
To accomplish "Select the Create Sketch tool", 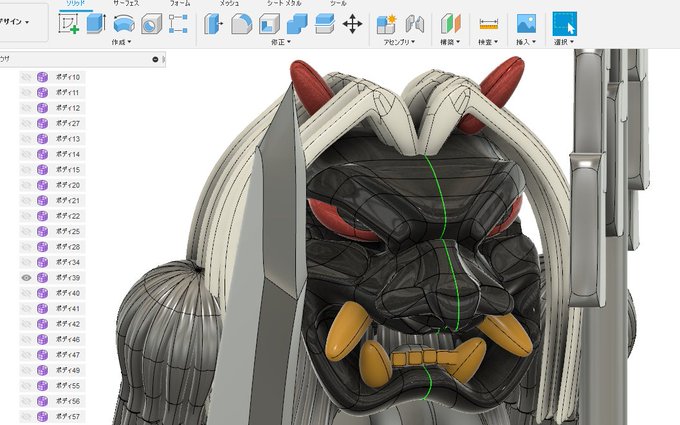I will pos(69,23).
